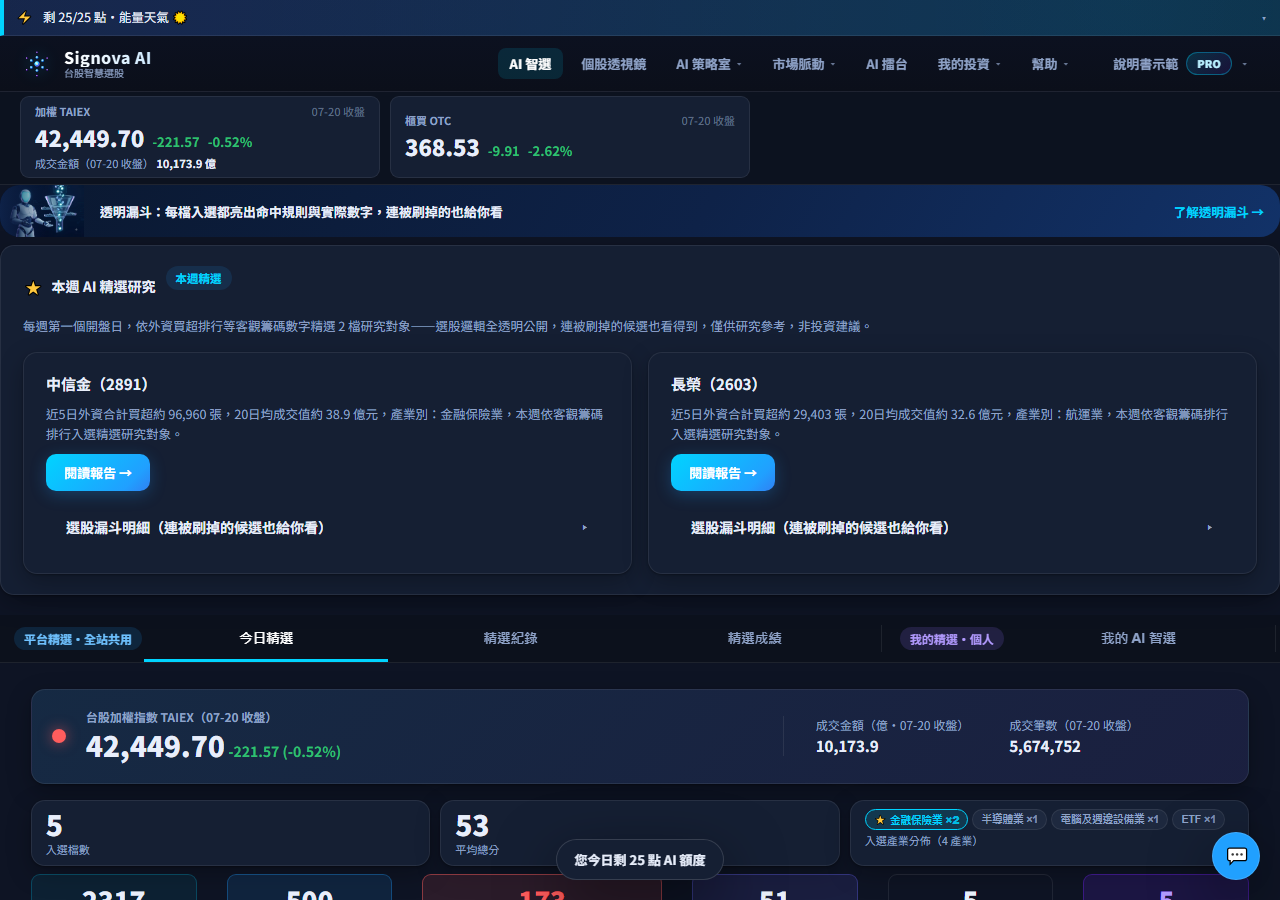Click the 我的精選・個人 badge
Image resolution: width=1280 pixels, height=900 pixels.
[952, 639]
